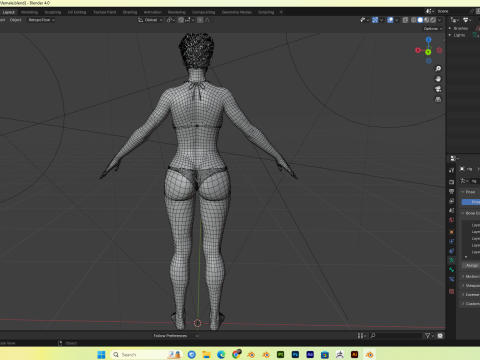Switch to the Sculpting workspace tab
This screenshot has width=480, height=360.
tap(53, 12)
